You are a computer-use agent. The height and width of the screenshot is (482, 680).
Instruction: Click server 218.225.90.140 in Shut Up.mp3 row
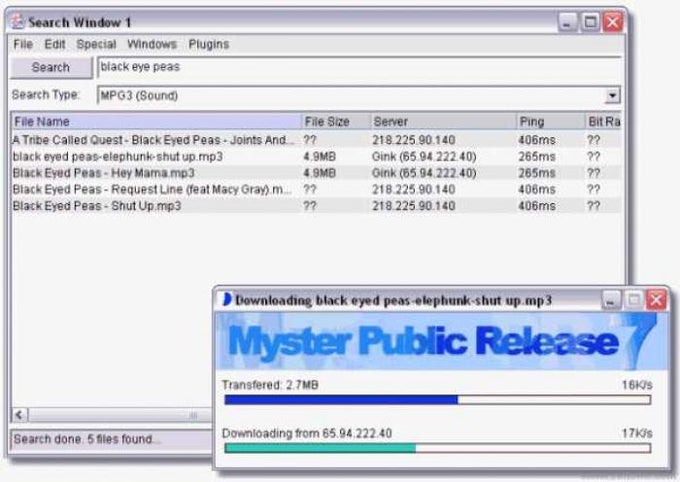coord(414,206)
